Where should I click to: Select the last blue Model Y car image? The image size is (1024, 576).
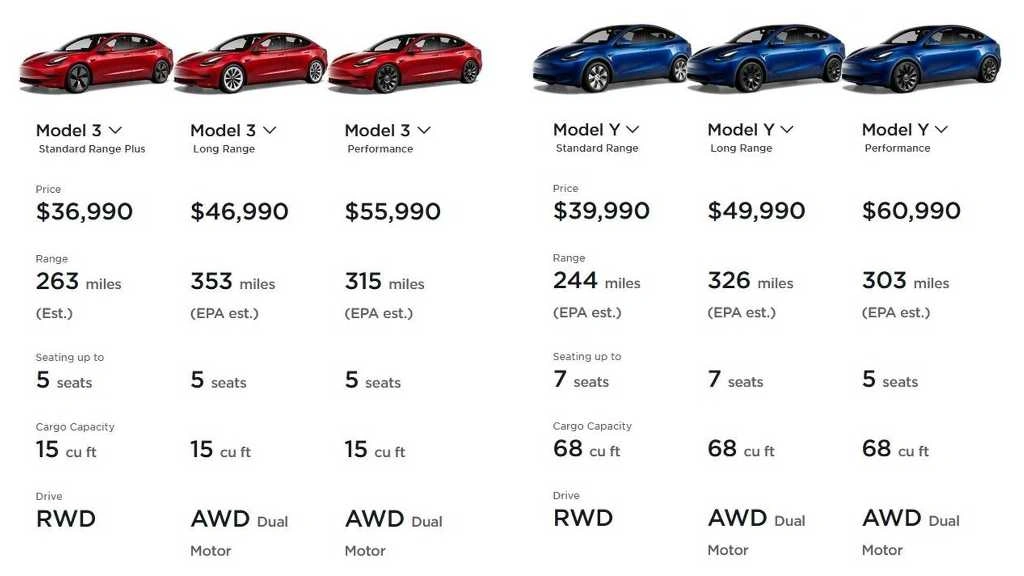click(921, 60)
